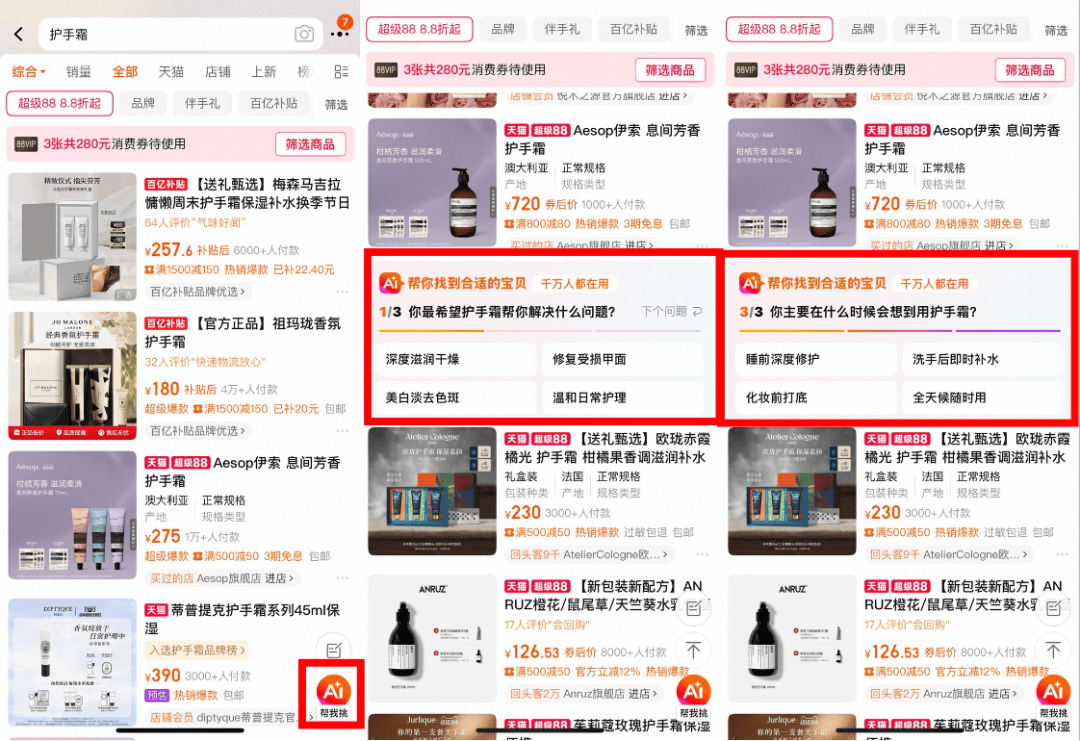1080x741 pixels.
Task: Expand the 综合 sort dropdown
Action: [29, 72]
